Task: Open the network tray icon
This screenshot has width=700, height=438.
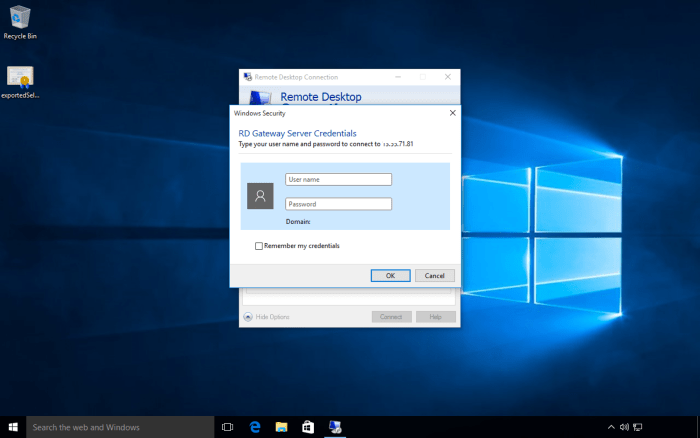Action: (638, 427)
